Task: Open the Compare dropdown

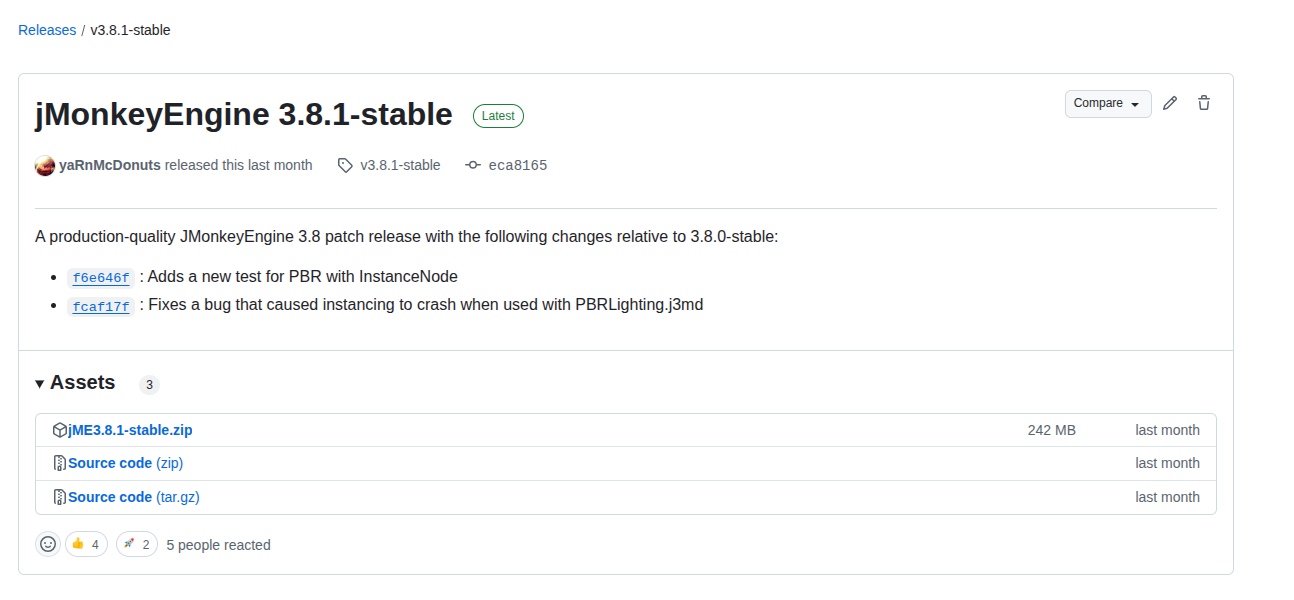Action: click(1108, 103)
